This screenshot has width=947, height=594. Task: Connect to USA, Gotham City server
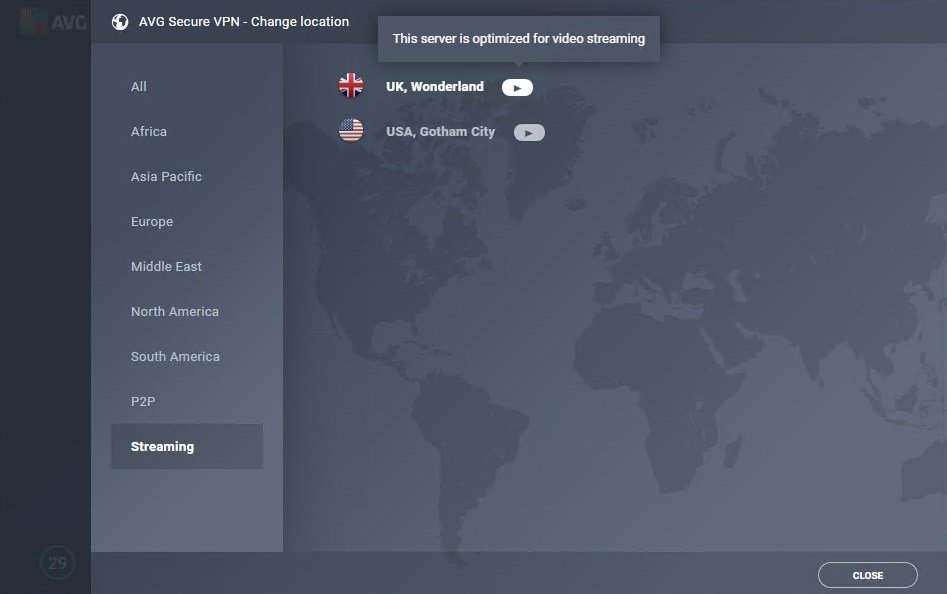[440, 132]
